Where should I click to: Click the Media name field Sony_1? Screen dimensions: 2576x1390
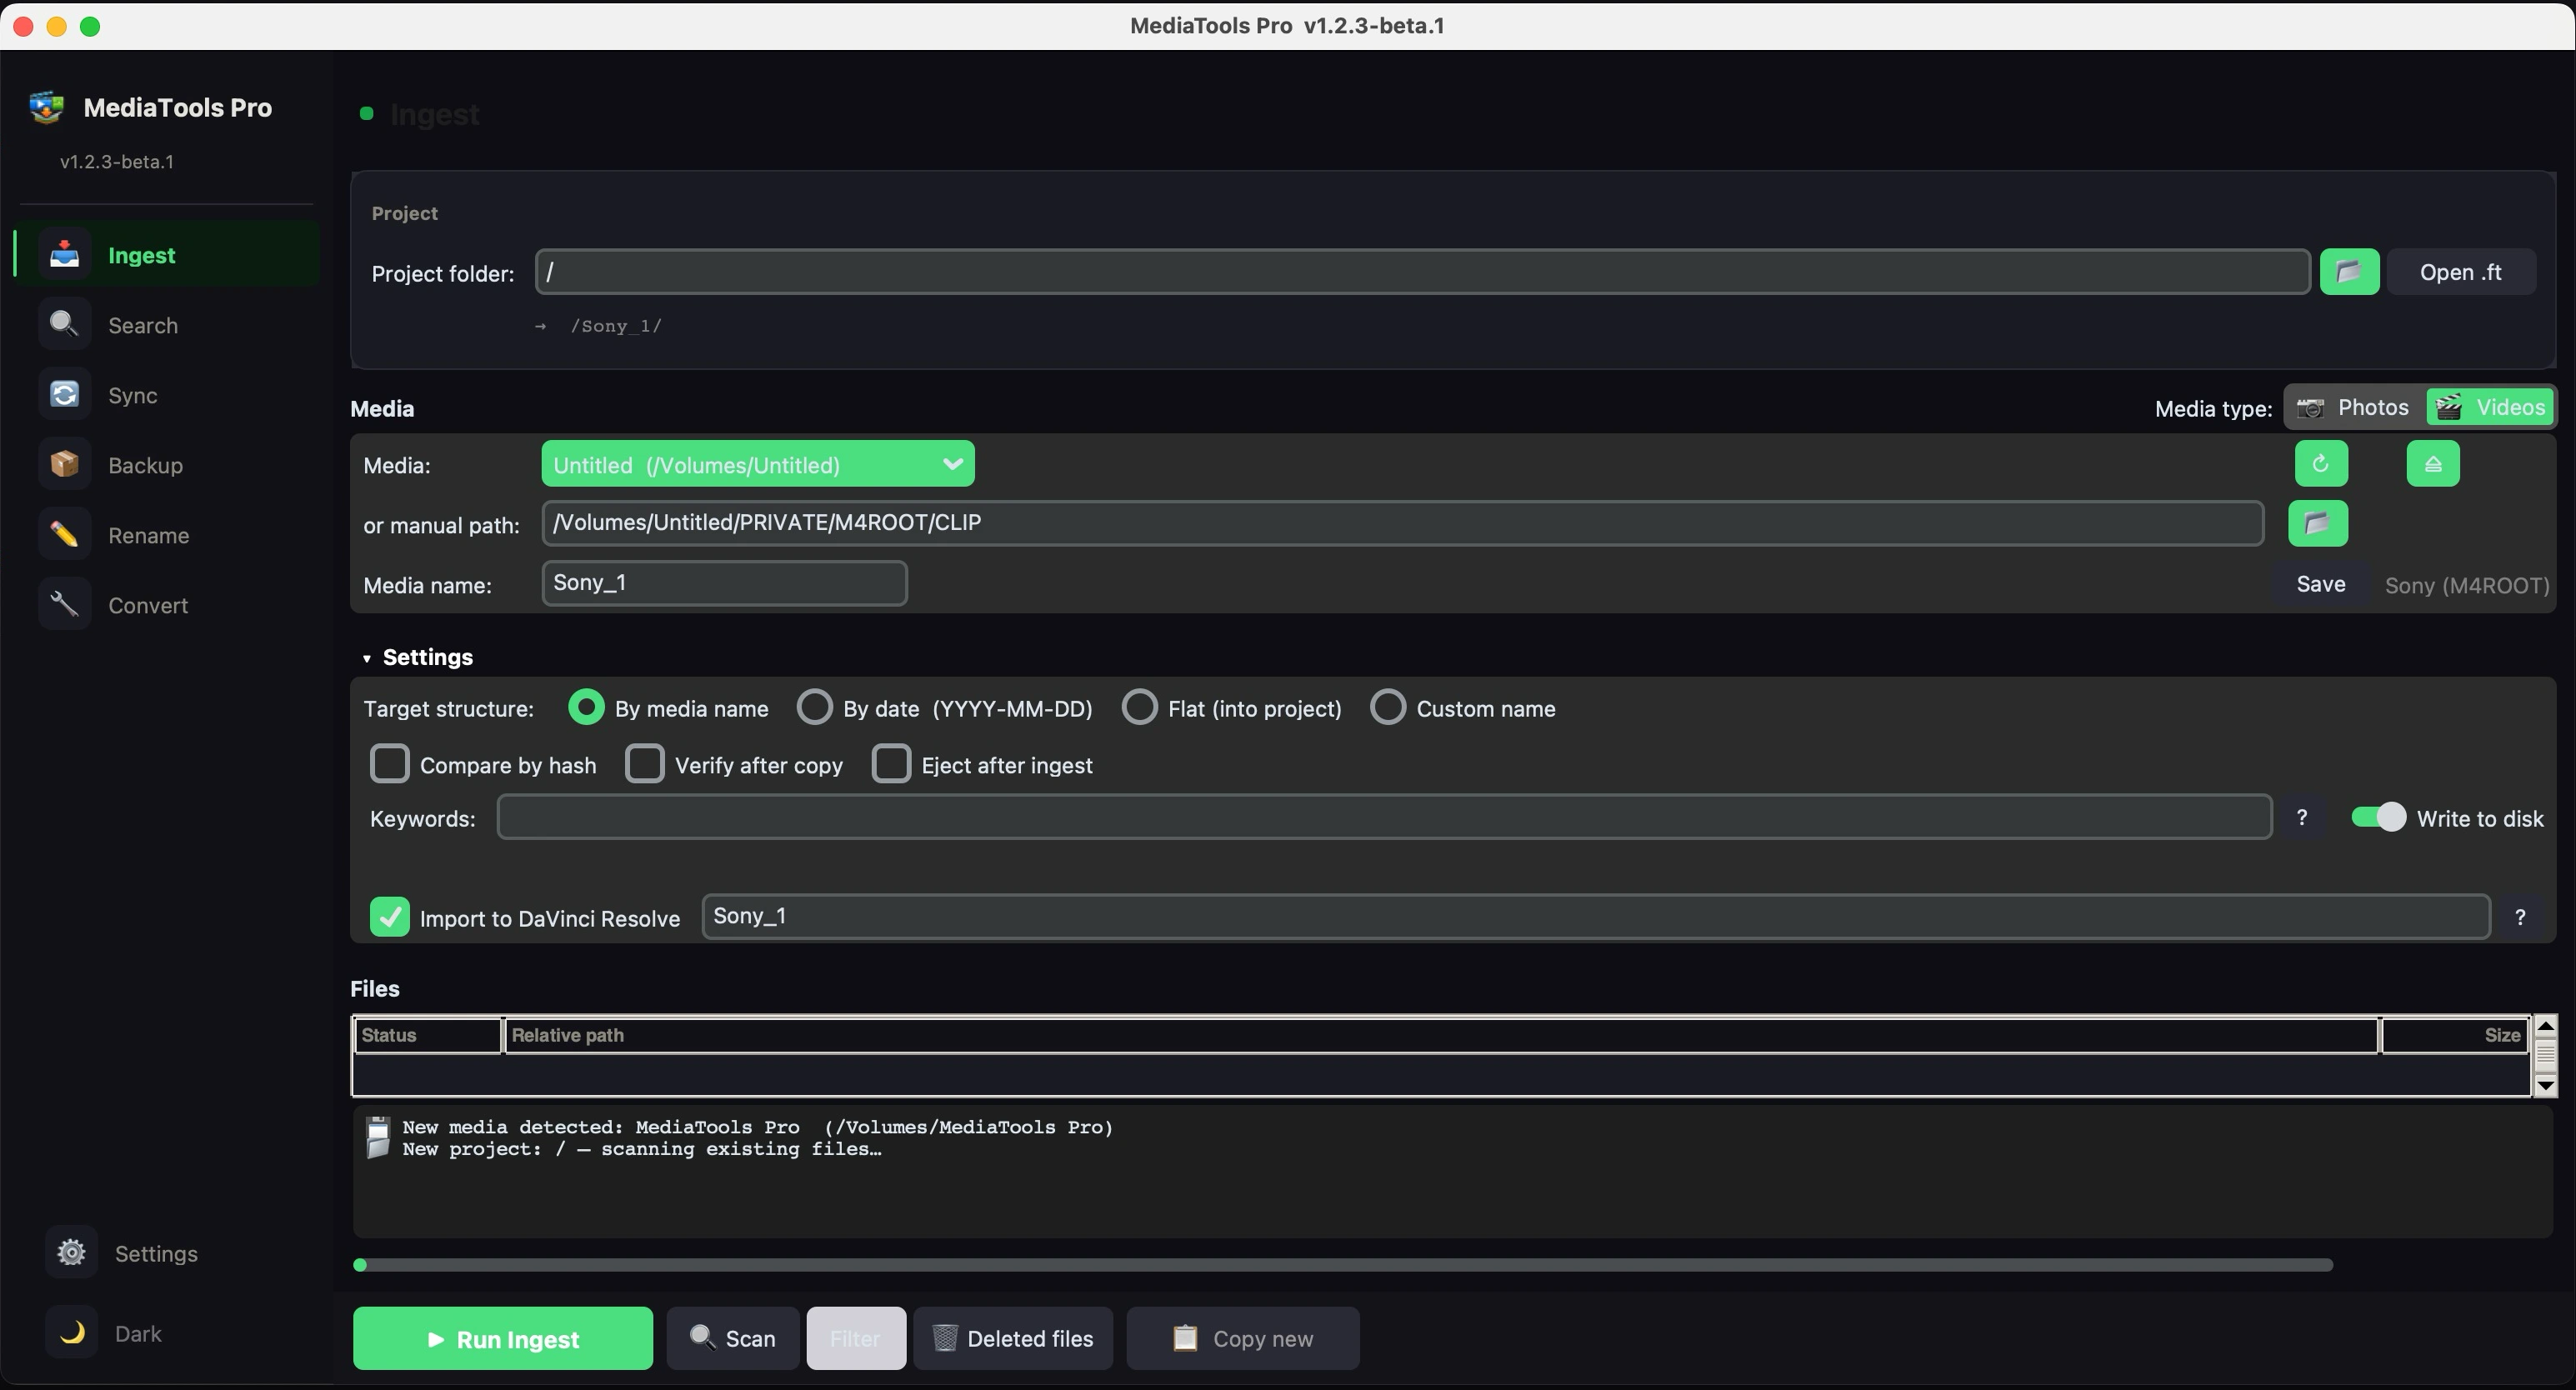[725, 583]
